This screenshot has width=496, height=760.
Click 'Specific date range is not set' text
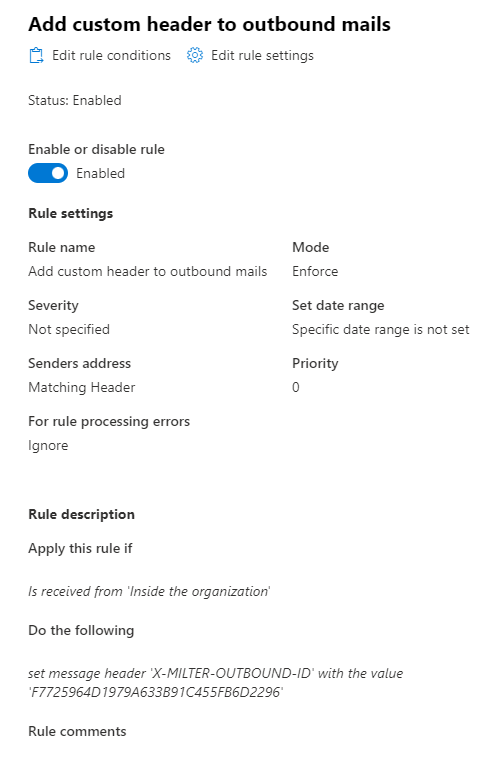click(x=381, y=329)
